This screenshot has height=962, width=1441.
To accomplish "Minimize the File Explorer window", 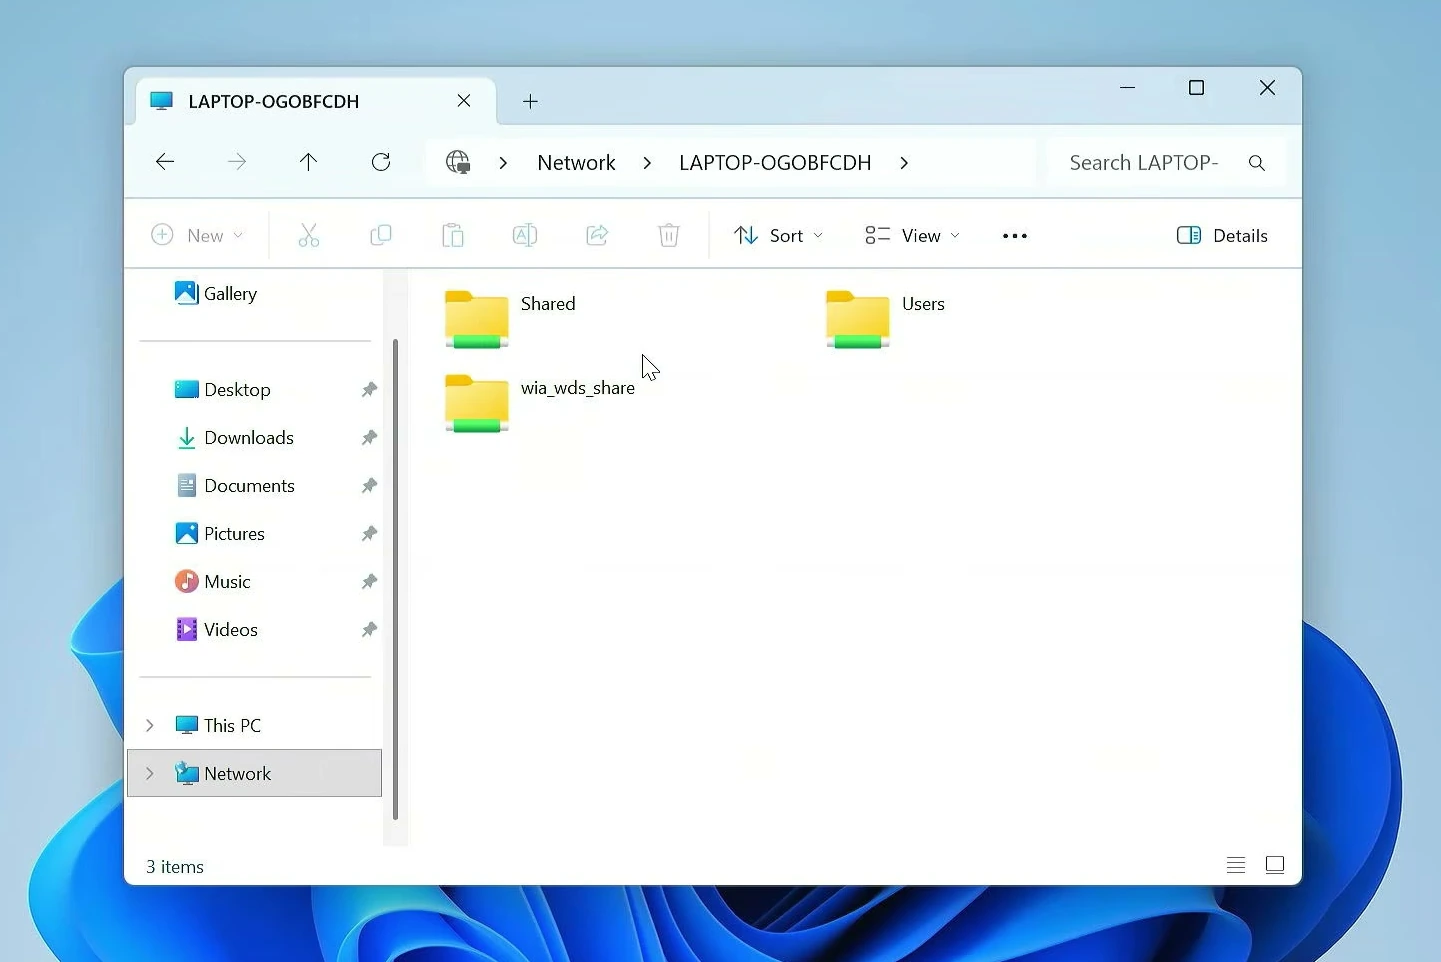I will click(1128, 88).
